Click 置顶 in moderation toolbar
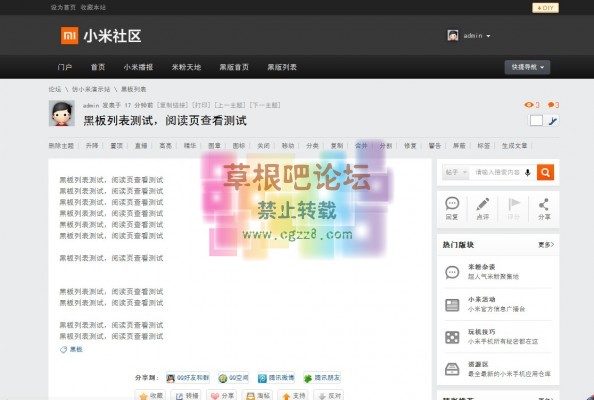Screen dimensions: 594x400 [117, 146]
